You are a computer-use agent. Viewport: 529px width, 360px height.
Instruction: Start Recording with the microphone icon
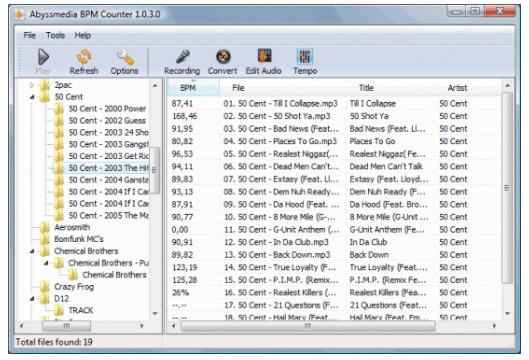tap(183, 57)
